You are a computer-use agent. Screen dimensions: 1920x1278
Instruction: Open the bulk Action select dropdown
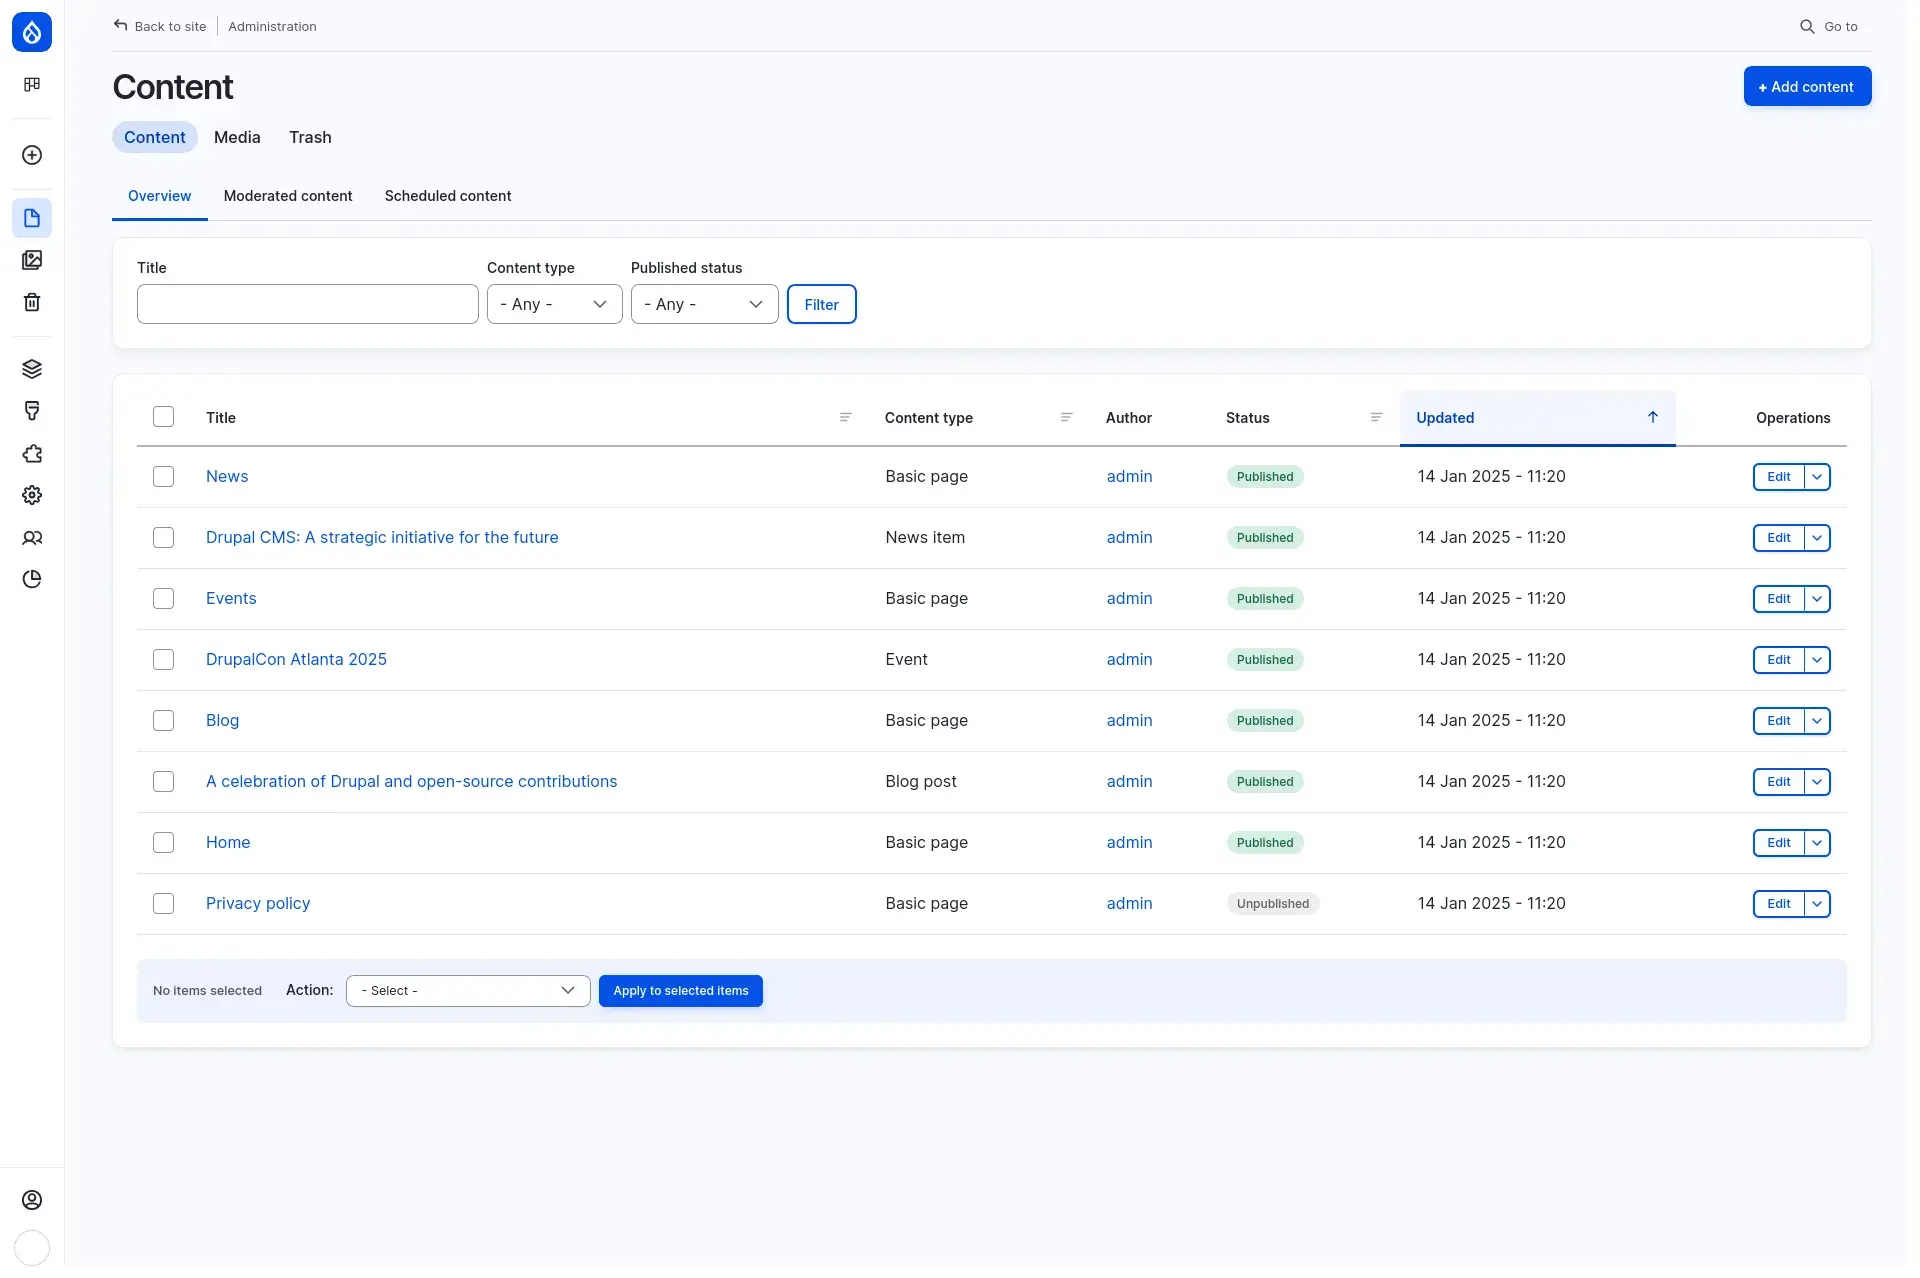467,990
